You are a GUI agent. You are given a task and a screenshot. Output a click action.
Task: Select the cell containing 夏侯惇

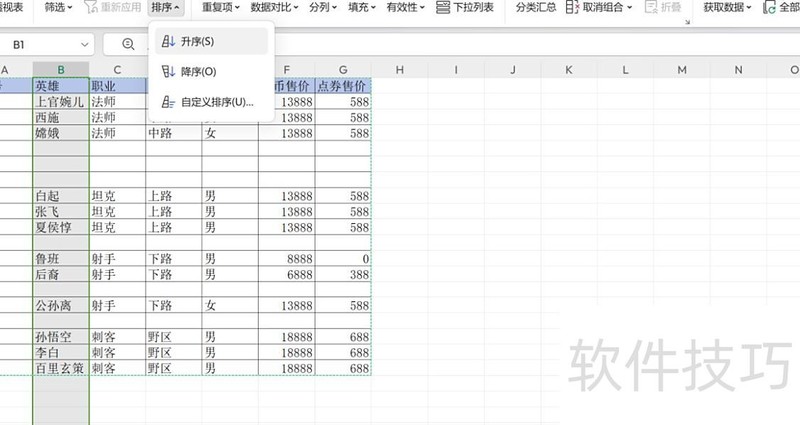[x=61, y=227]
